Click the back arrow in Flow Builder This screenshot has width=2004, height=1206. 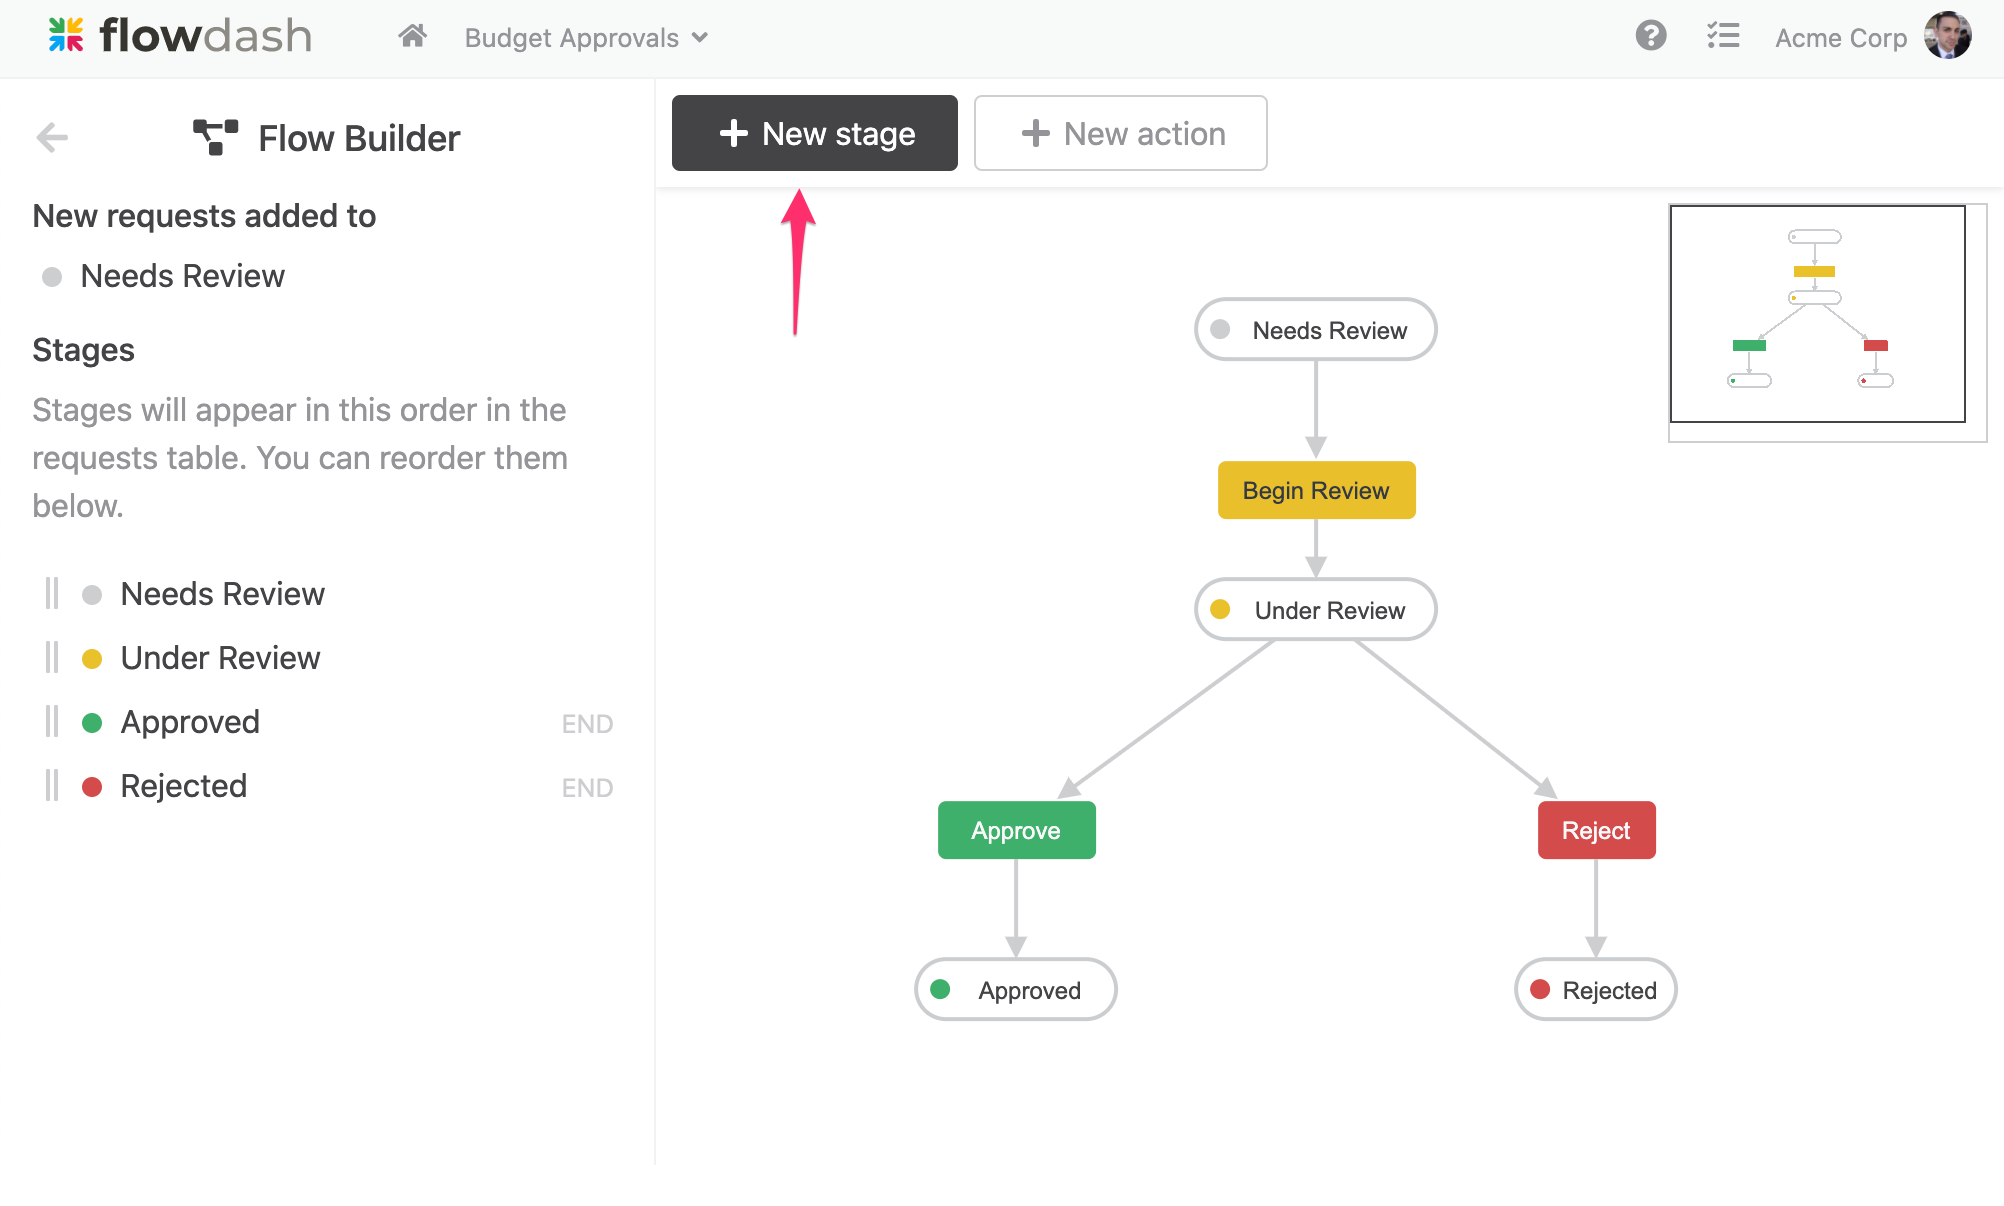coord(52,137)
